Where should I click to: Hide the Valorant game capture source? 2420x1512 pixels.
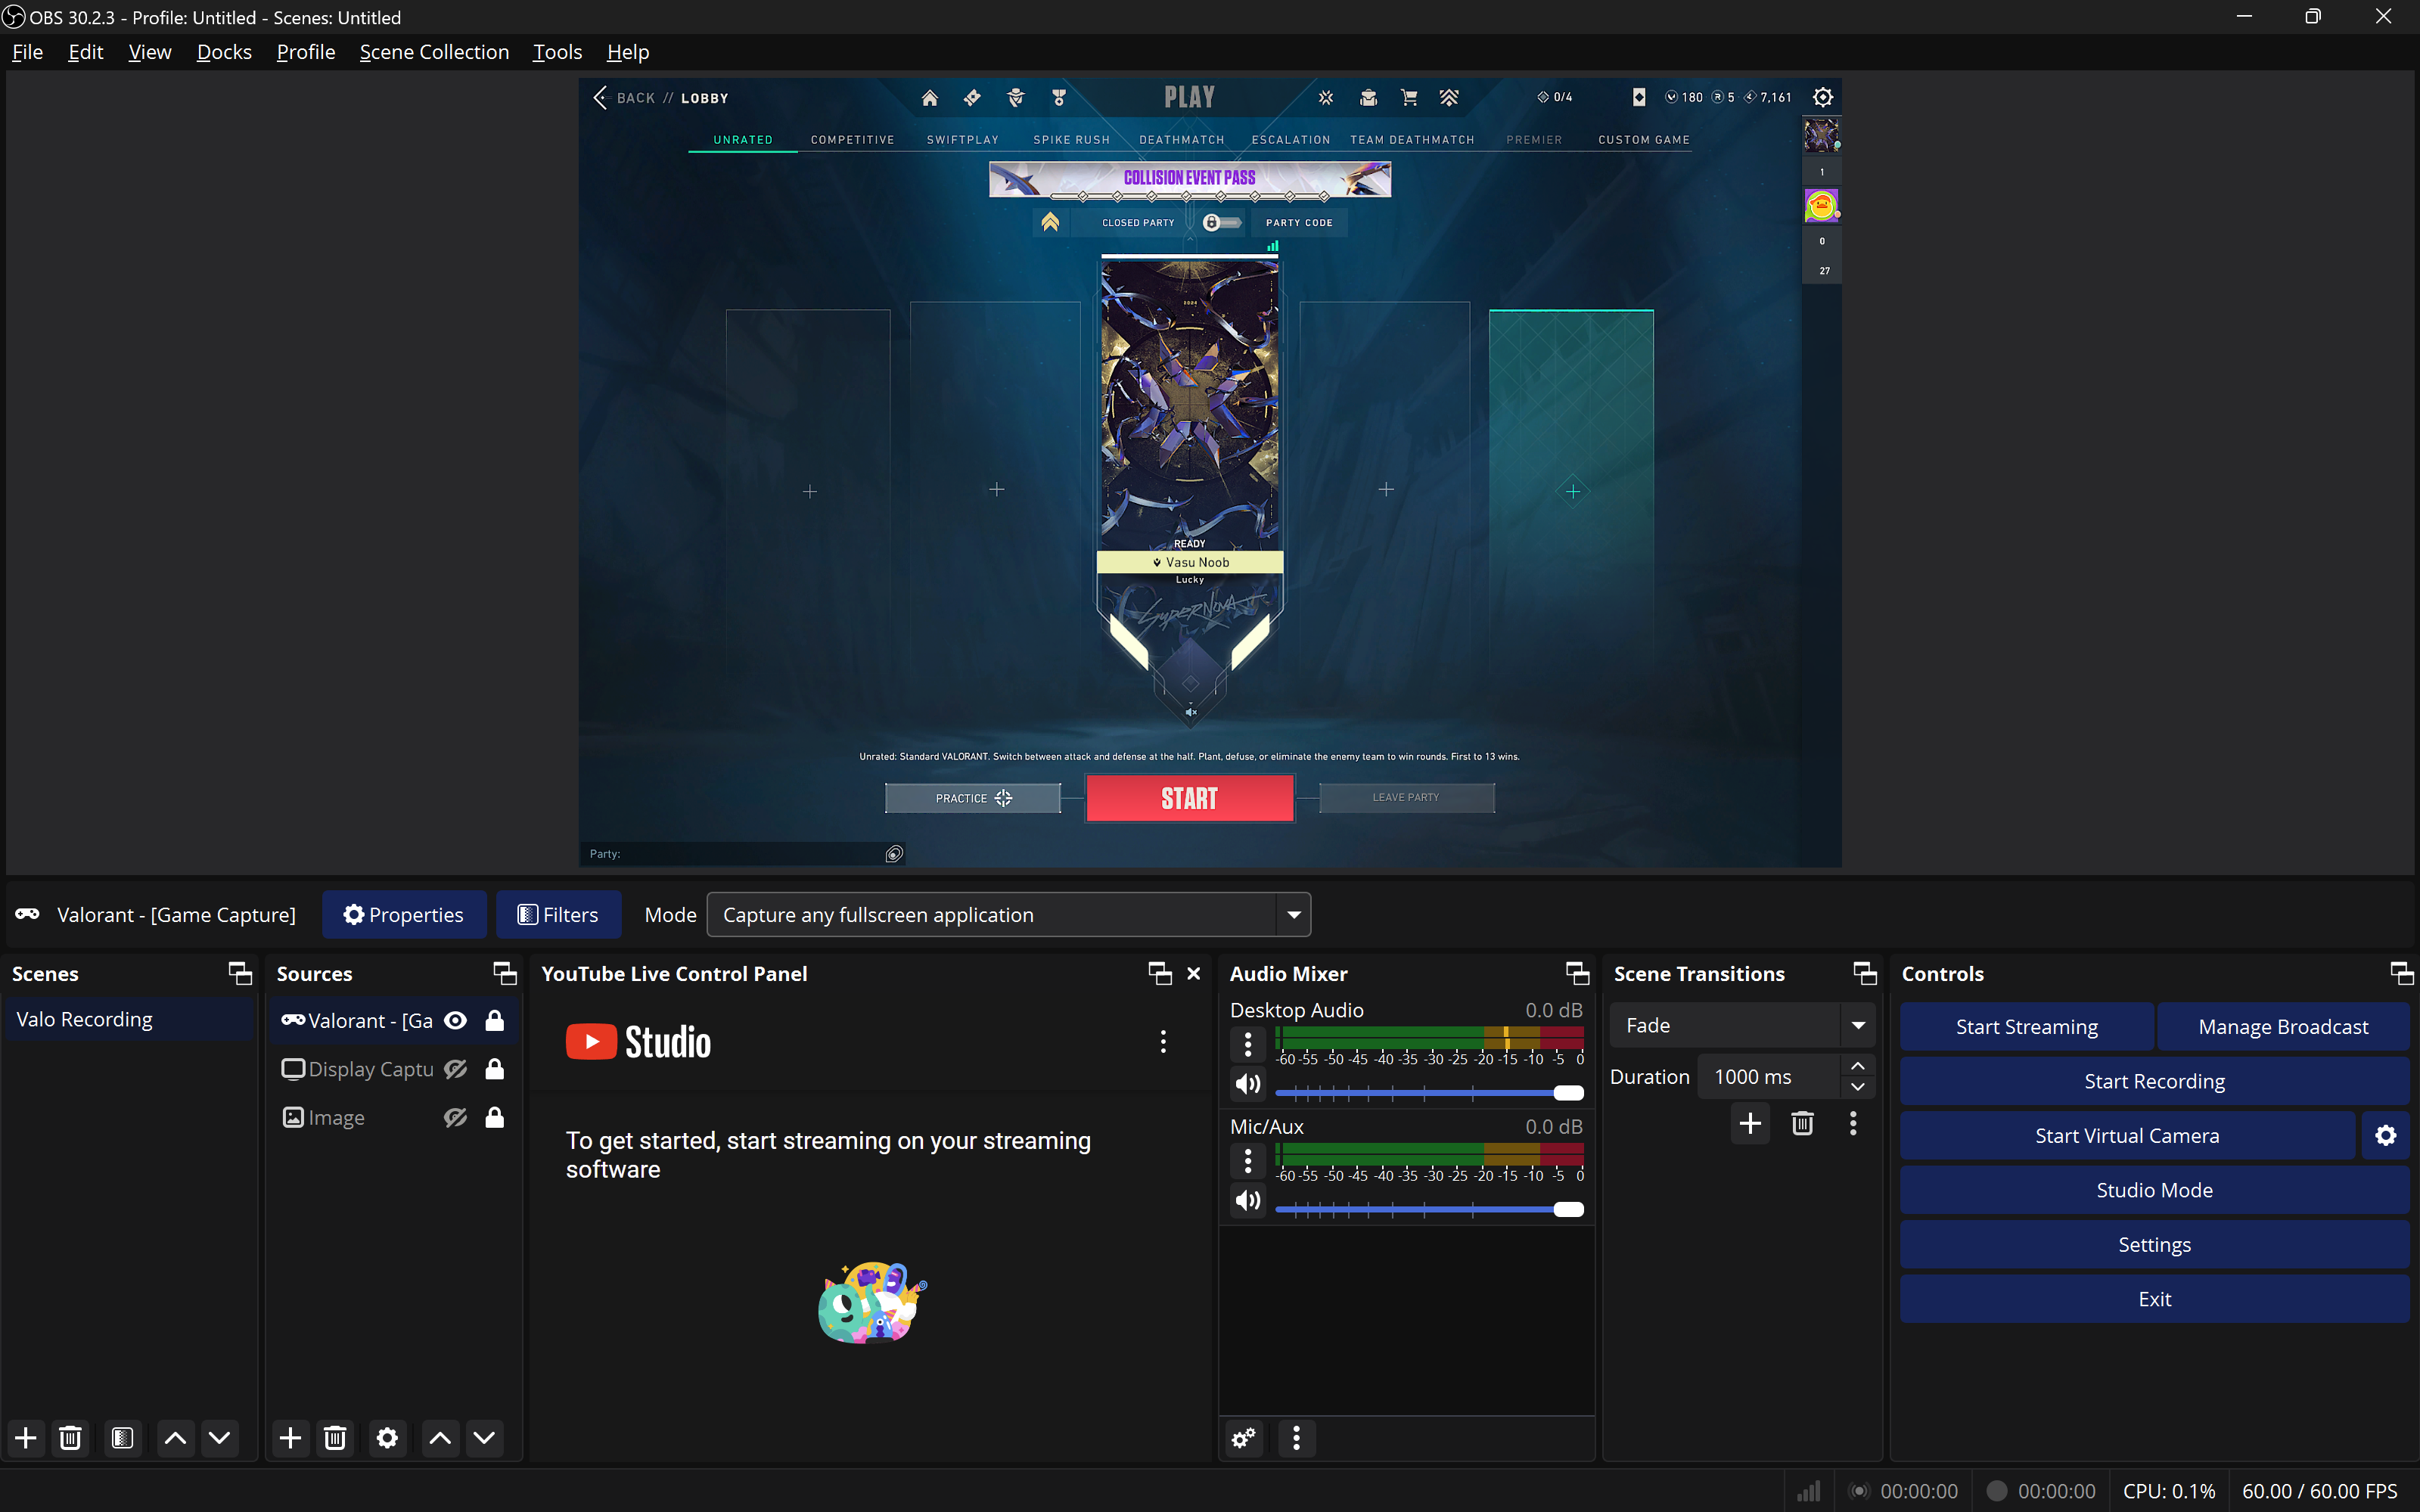point(455,1020)
